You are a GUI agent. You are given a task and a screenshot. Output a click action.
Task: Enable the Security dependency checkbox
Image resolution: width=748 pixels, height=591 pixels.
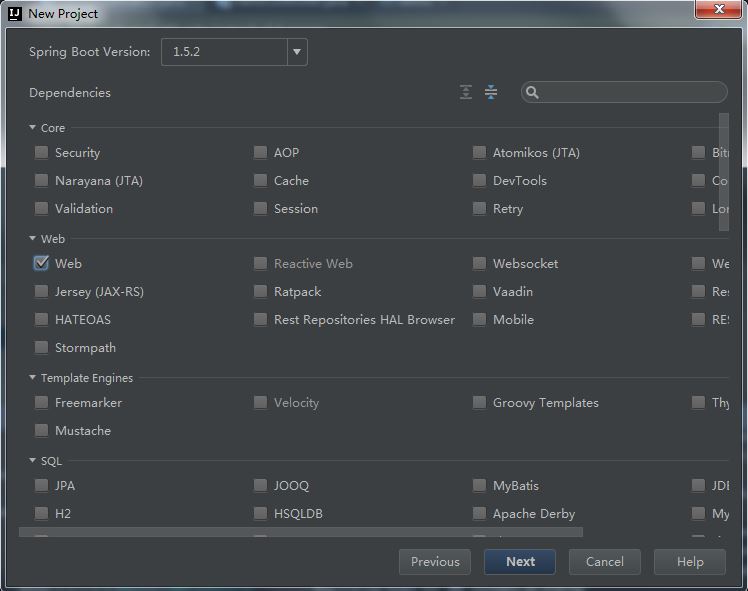42,152
